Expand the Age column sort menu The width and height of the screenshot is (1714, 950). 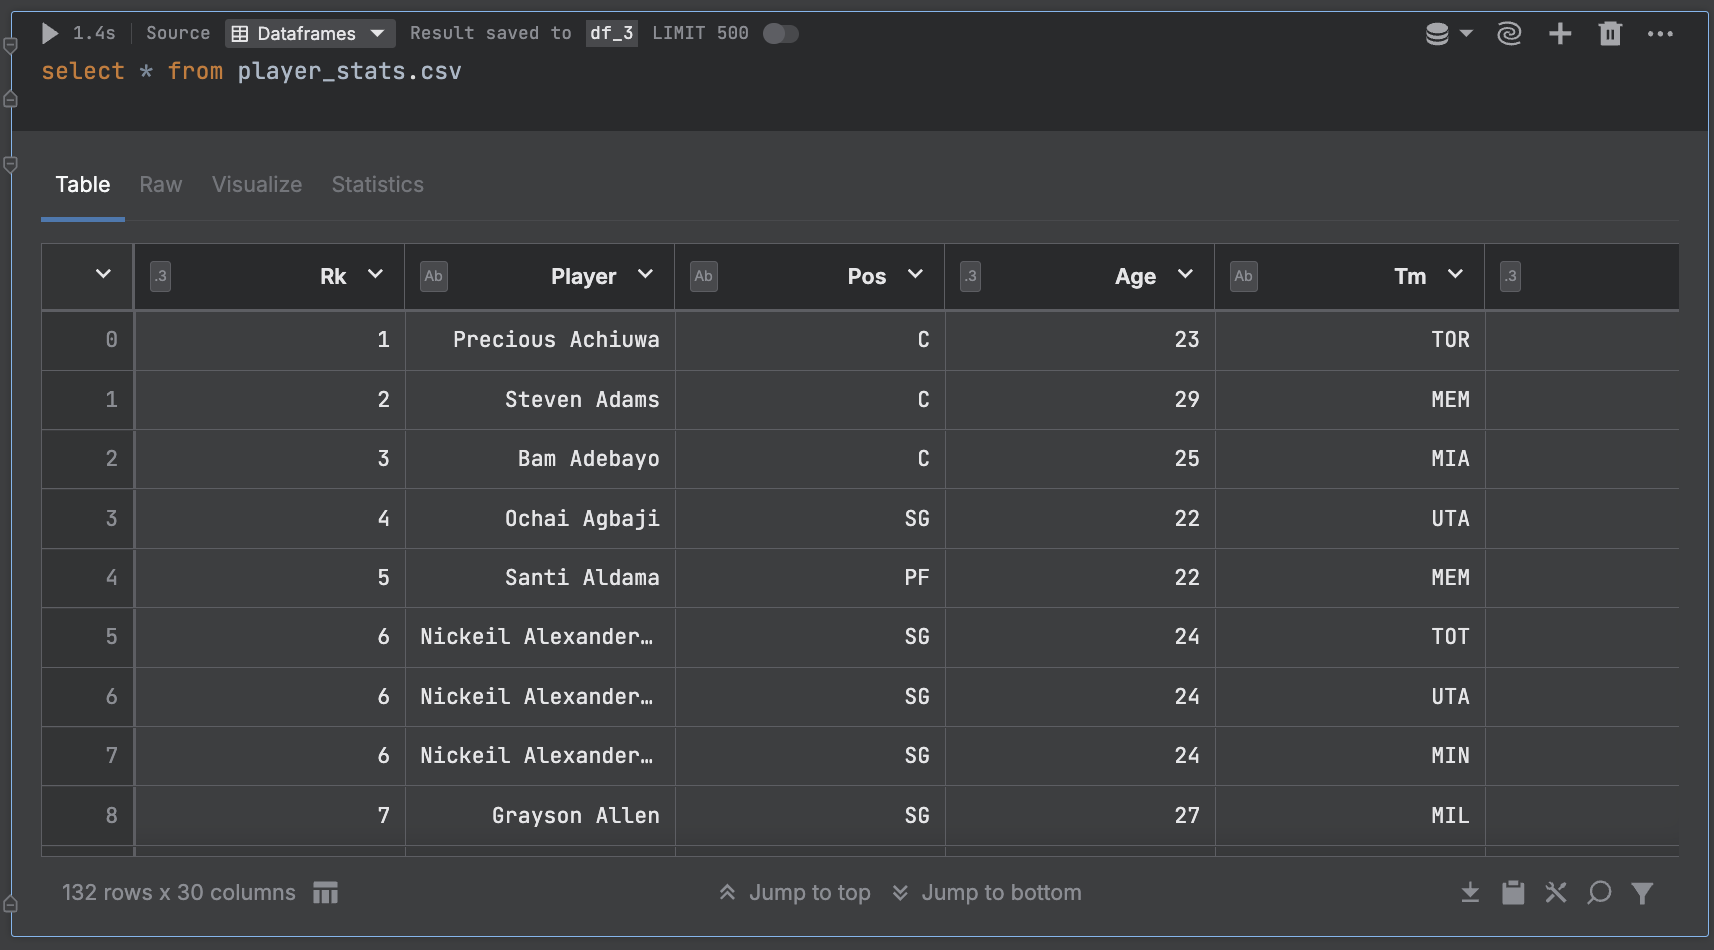click(x=1186, y=275)
